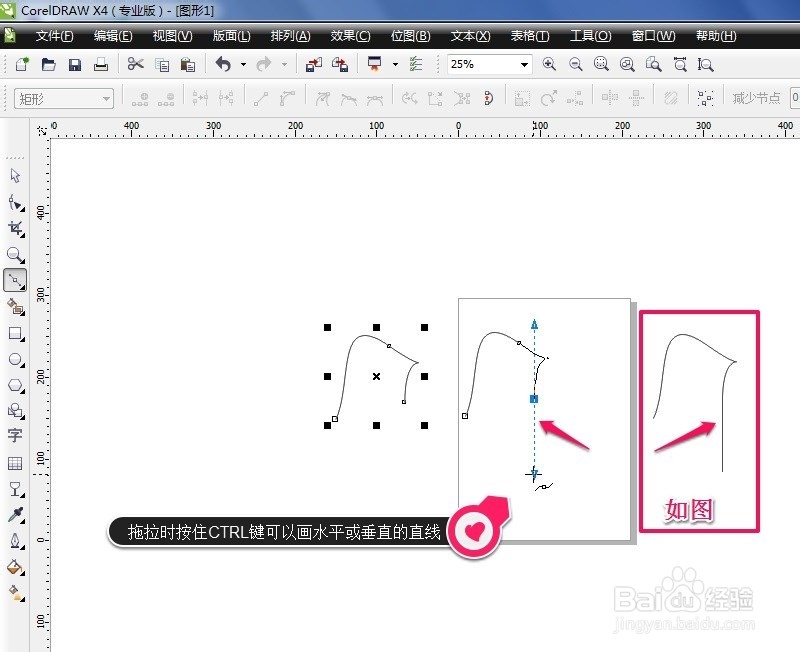
Task: Click the Zoom to all objects icon
Action: pyautogui.click(x=627, y=64)
